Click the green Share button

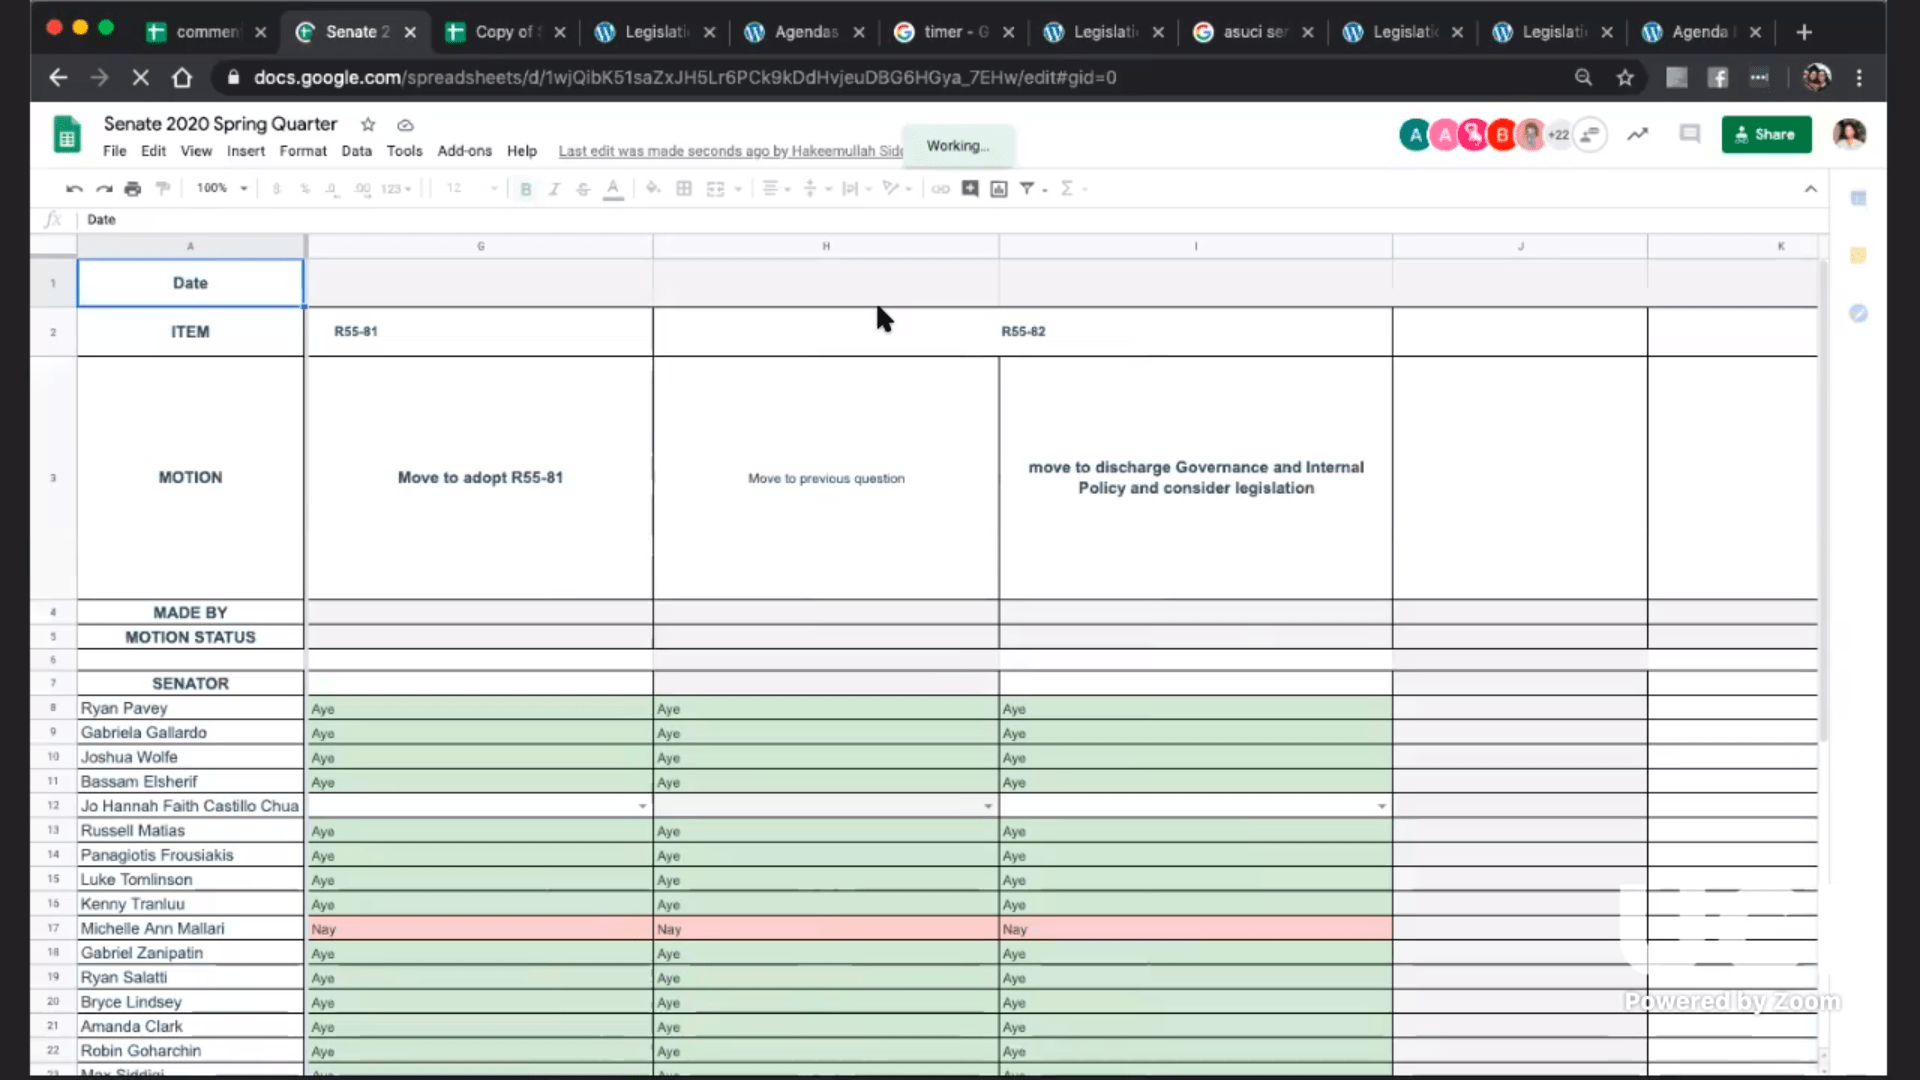[1765, 134]
